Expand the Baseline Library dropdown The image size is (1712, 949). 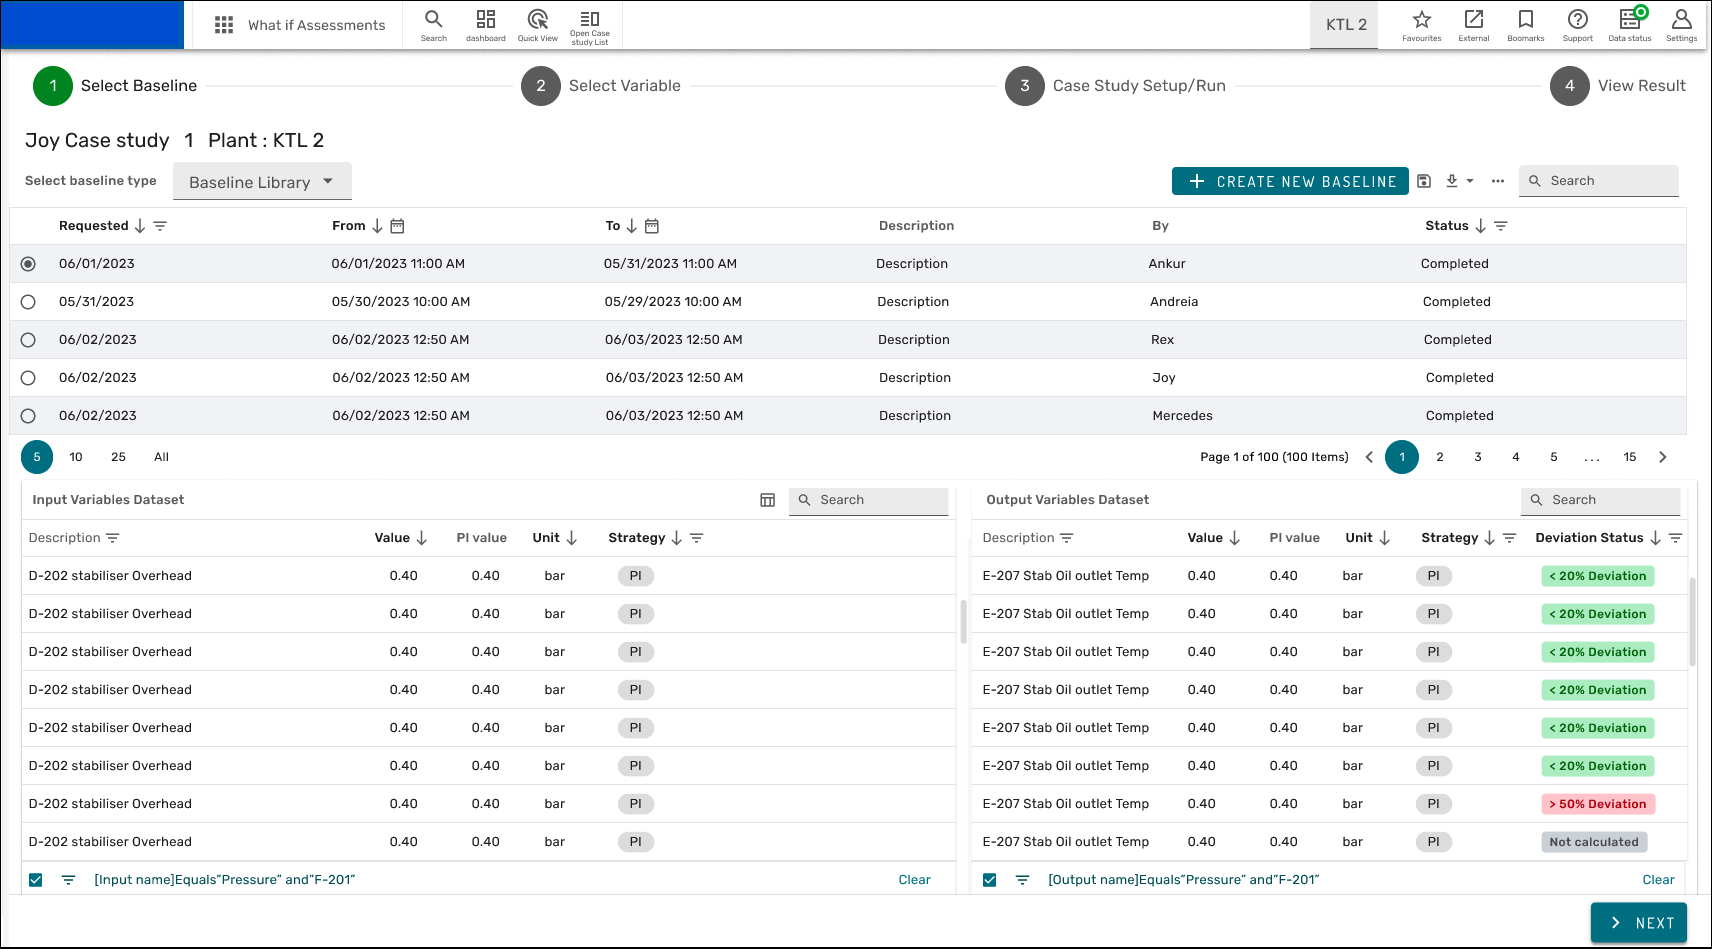tap(262, 182)
